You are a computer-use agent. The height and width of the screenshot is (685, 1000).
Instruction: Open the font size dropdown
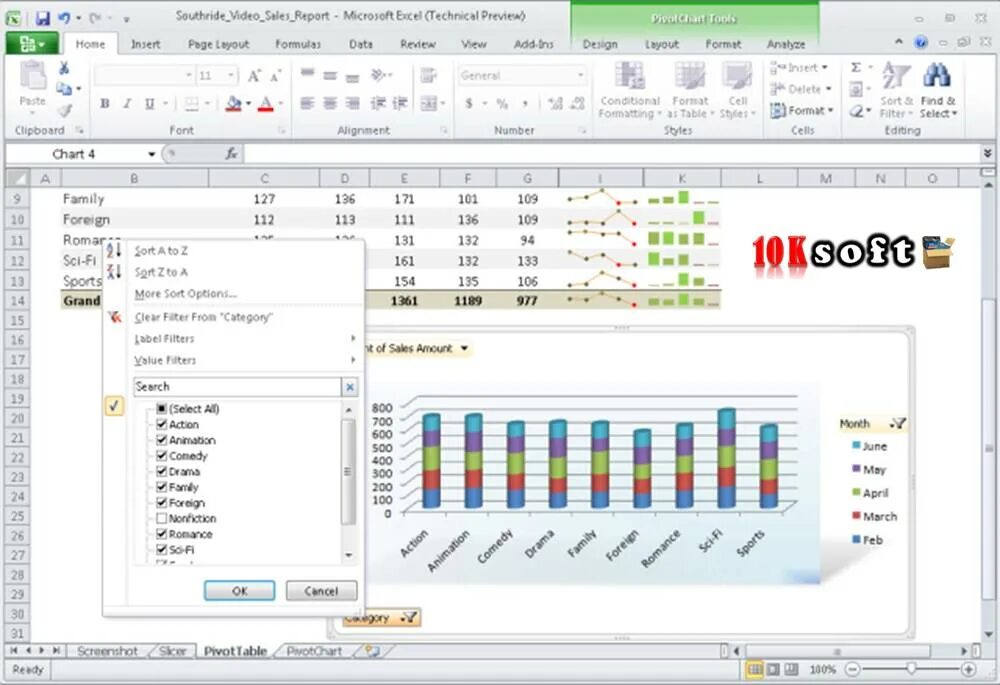pos(231,76)
